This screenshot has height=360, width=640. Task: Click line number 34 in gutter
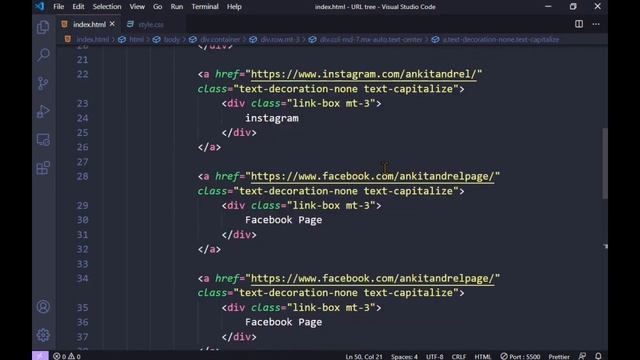pos(82,278)
